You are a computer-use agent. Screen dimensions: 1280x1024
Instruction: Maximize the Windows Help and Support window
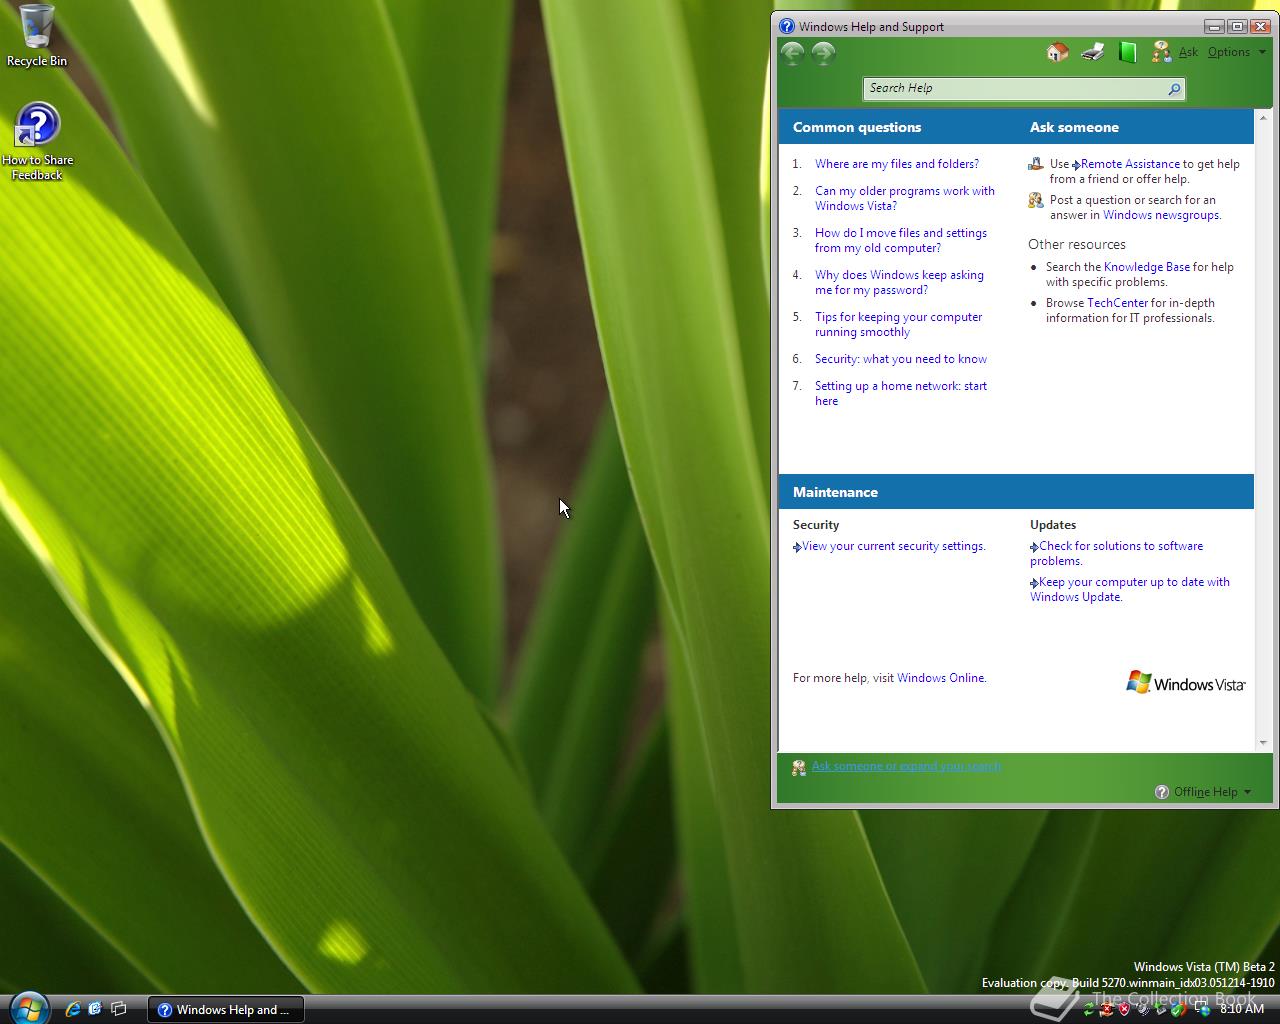point(1237,26)
